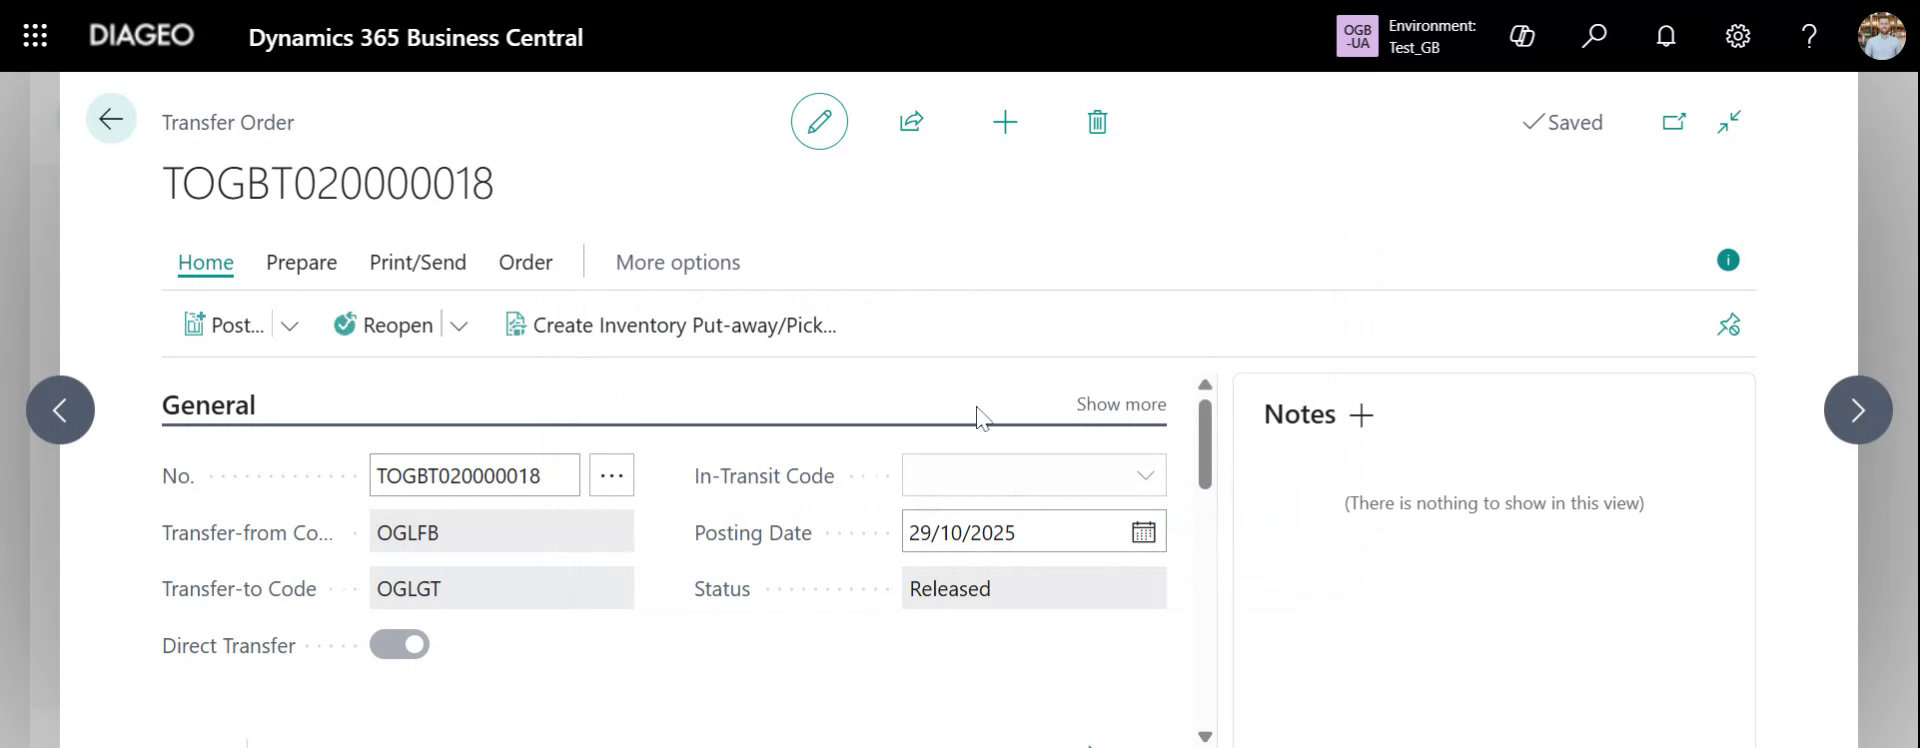Click the OGB-UA environment badge
The image size is (1920, 748).
coord(1357,36)
